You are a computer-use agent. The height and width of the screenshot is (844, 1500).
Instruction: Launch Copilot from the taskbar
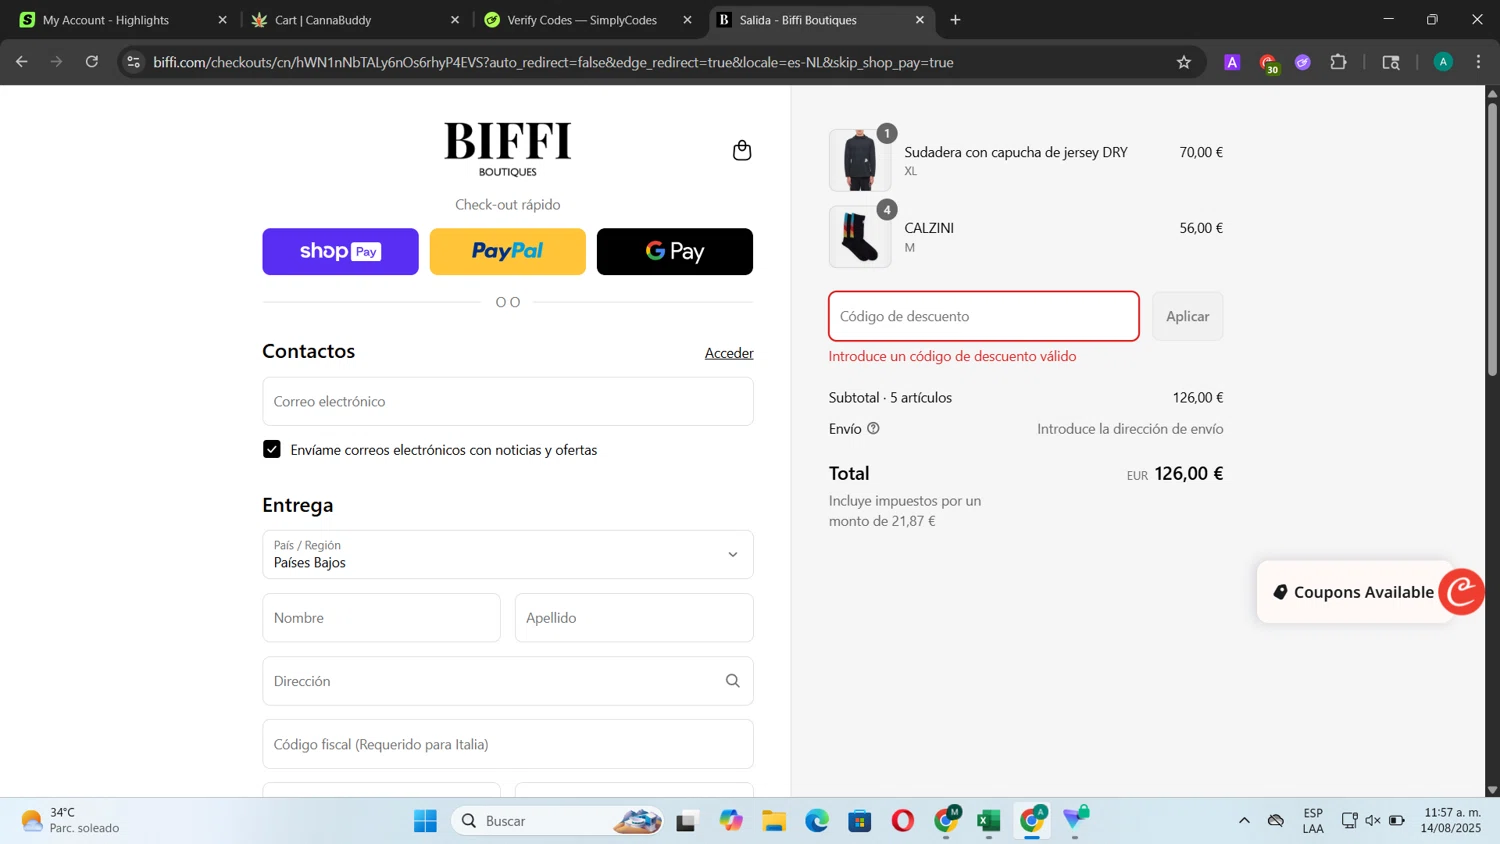(731, 821)
